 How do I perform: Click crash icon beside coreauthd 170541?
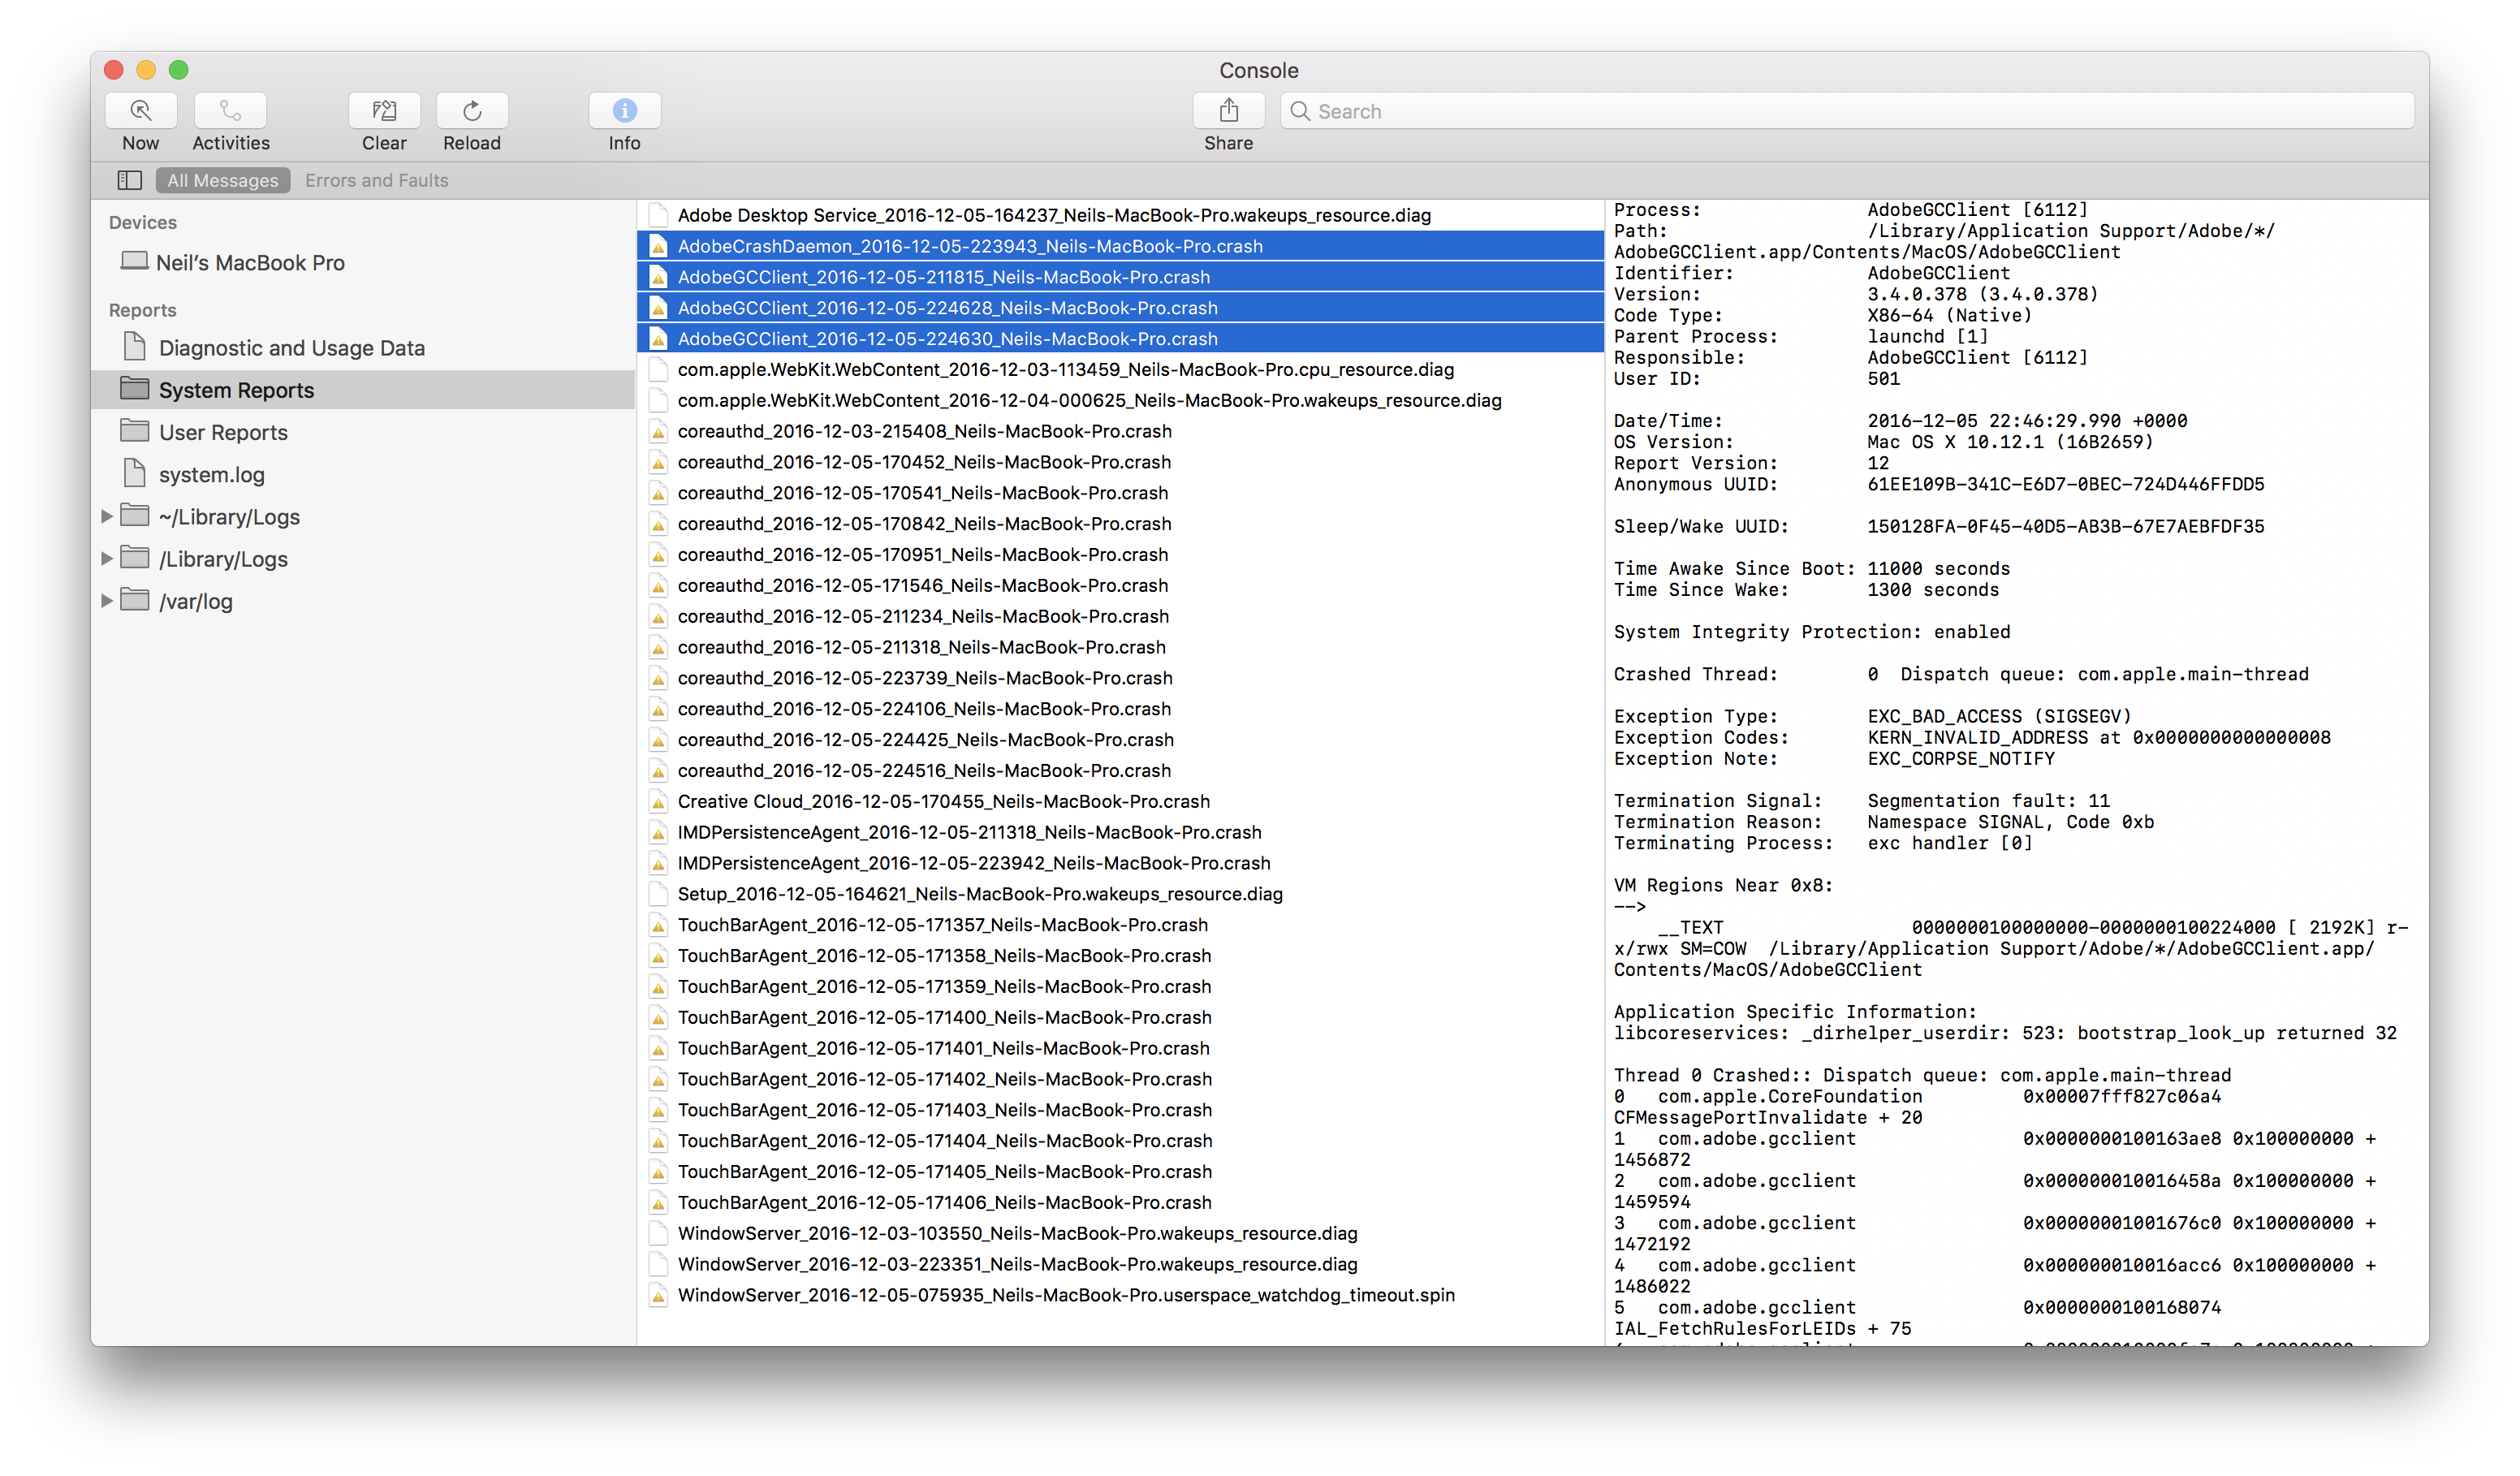(x=658, y=493)
